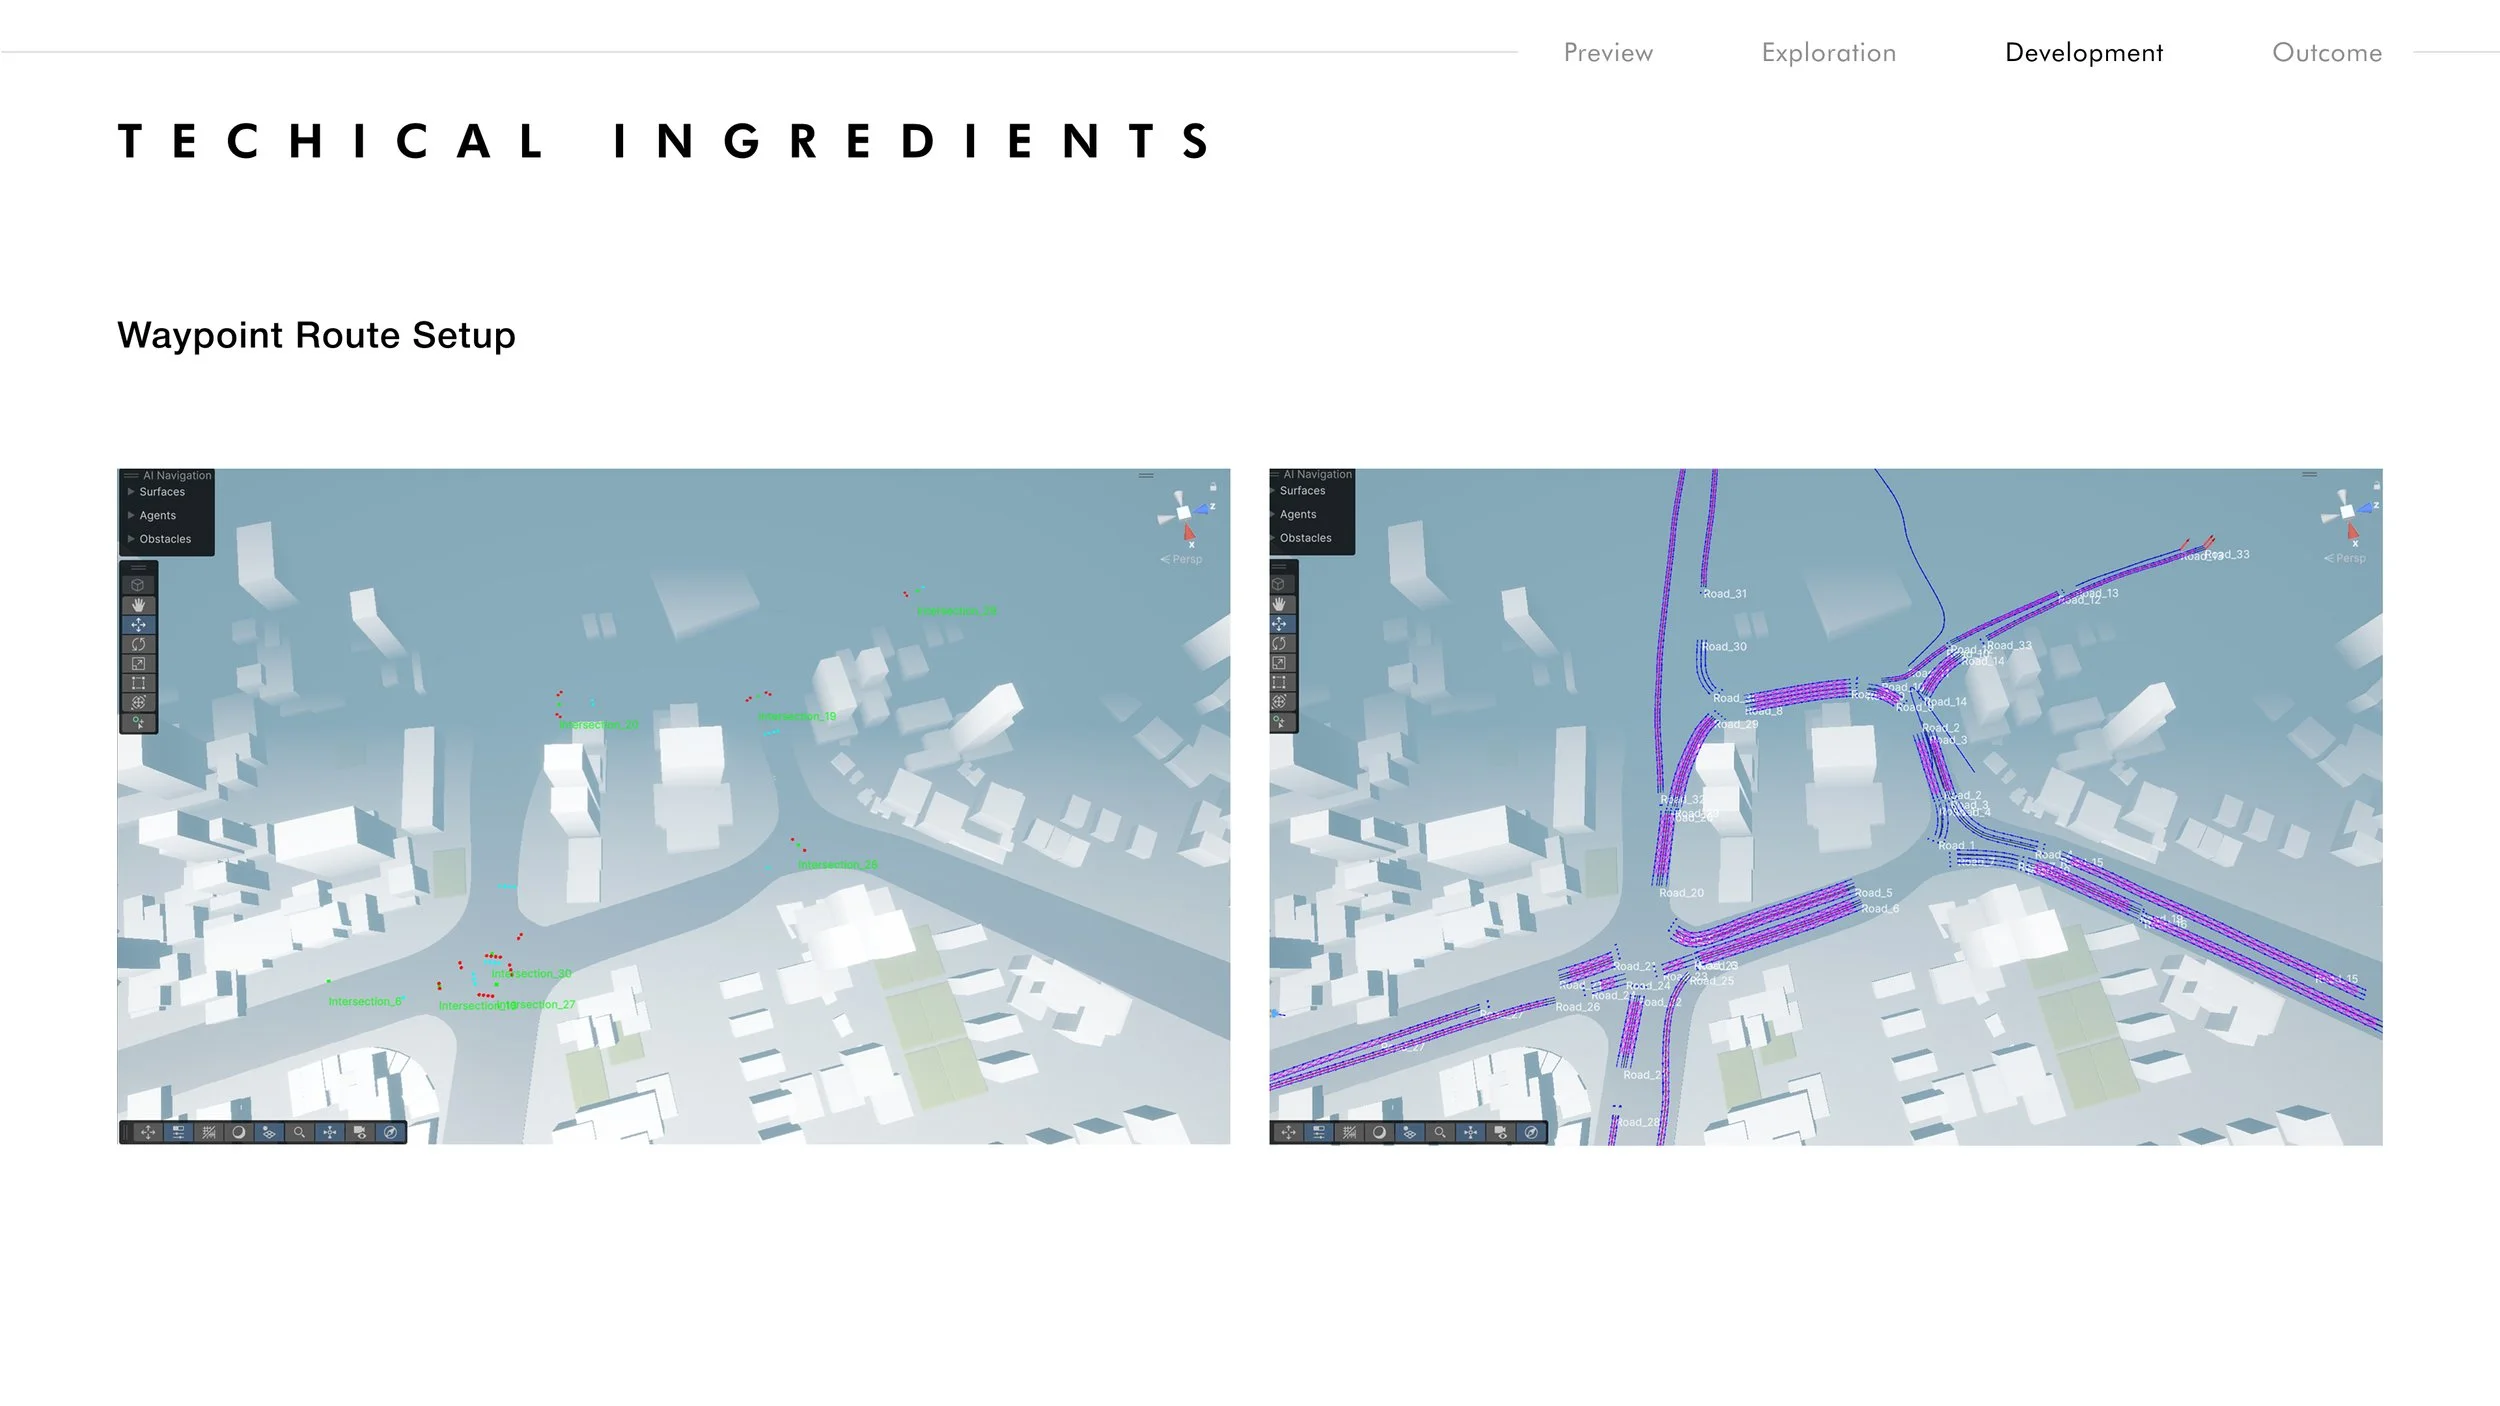
Task: Toggle the perspective lock icon in left viewport
Action: coord(1213,487)
